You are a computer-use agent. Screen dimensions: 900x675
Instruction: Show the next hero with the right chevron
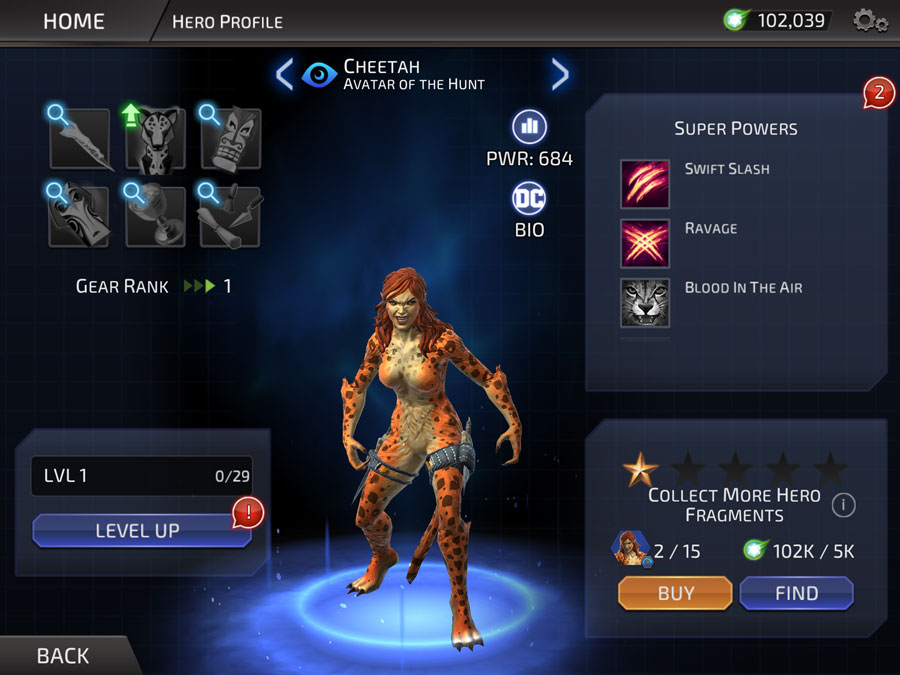[560, 75]
